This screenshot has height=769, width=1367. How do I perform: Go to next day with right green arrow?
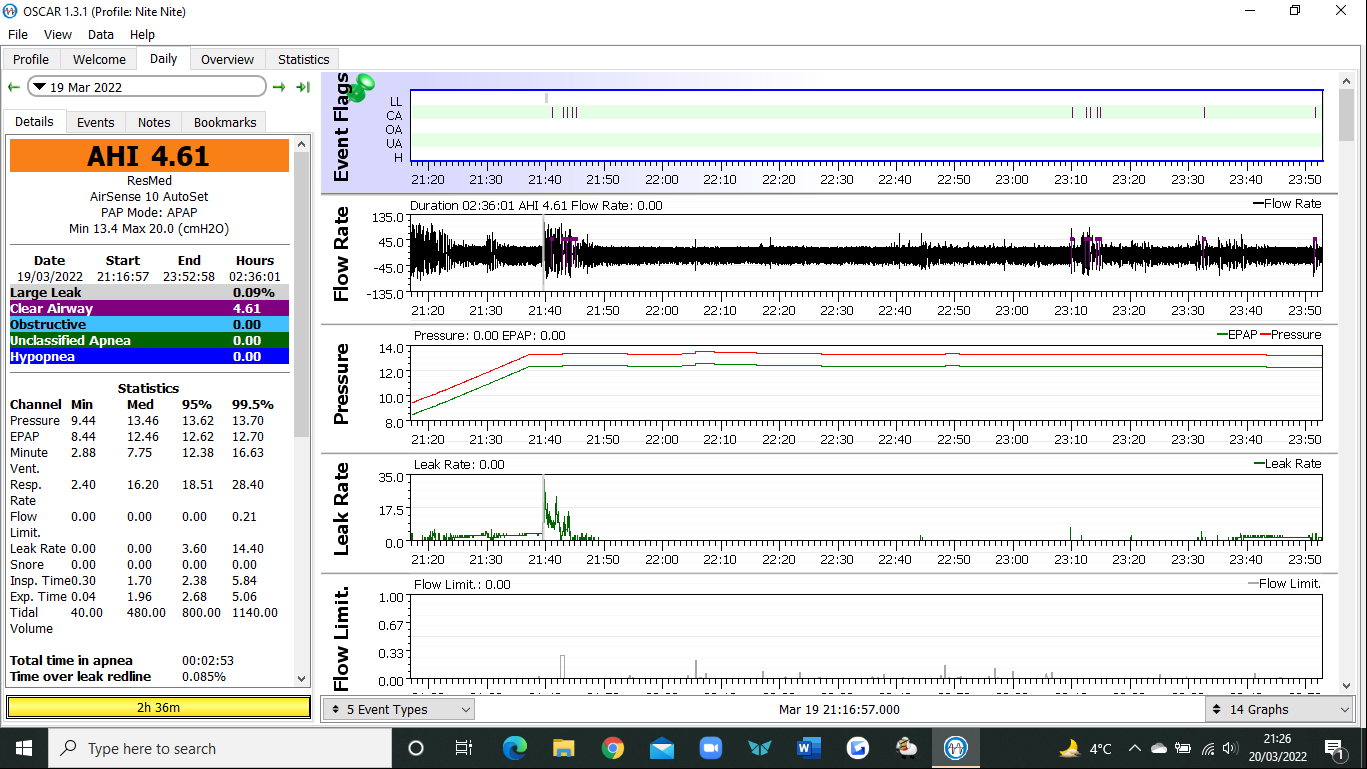coord(279,87)
